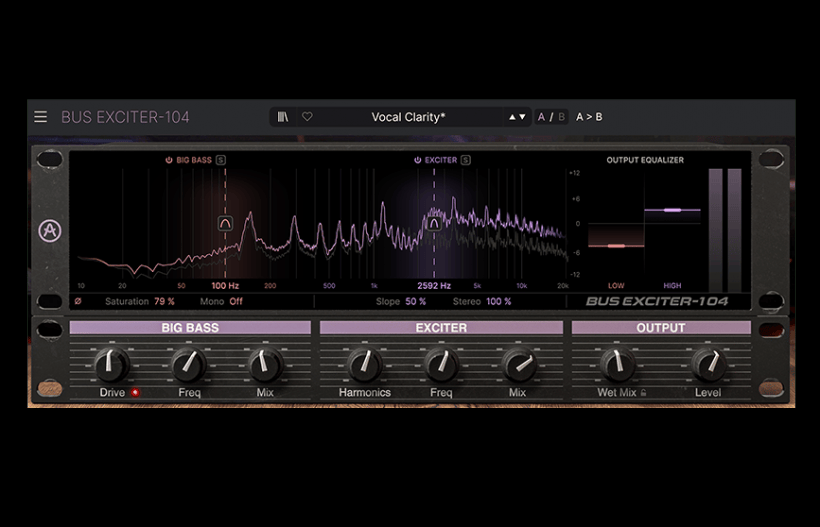
Task: Open the hamburger main menu
Action: click(40, 117)
